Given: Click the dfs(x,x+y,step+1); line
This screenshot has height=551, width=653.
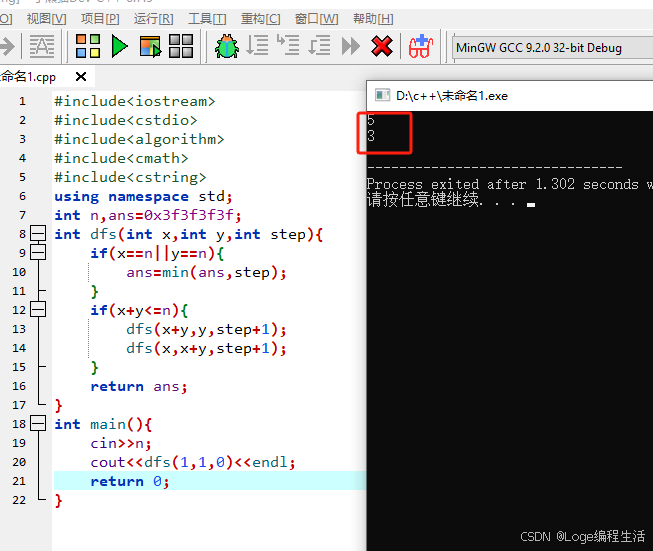Looking at the screenshot, I should tap(206, 348).
